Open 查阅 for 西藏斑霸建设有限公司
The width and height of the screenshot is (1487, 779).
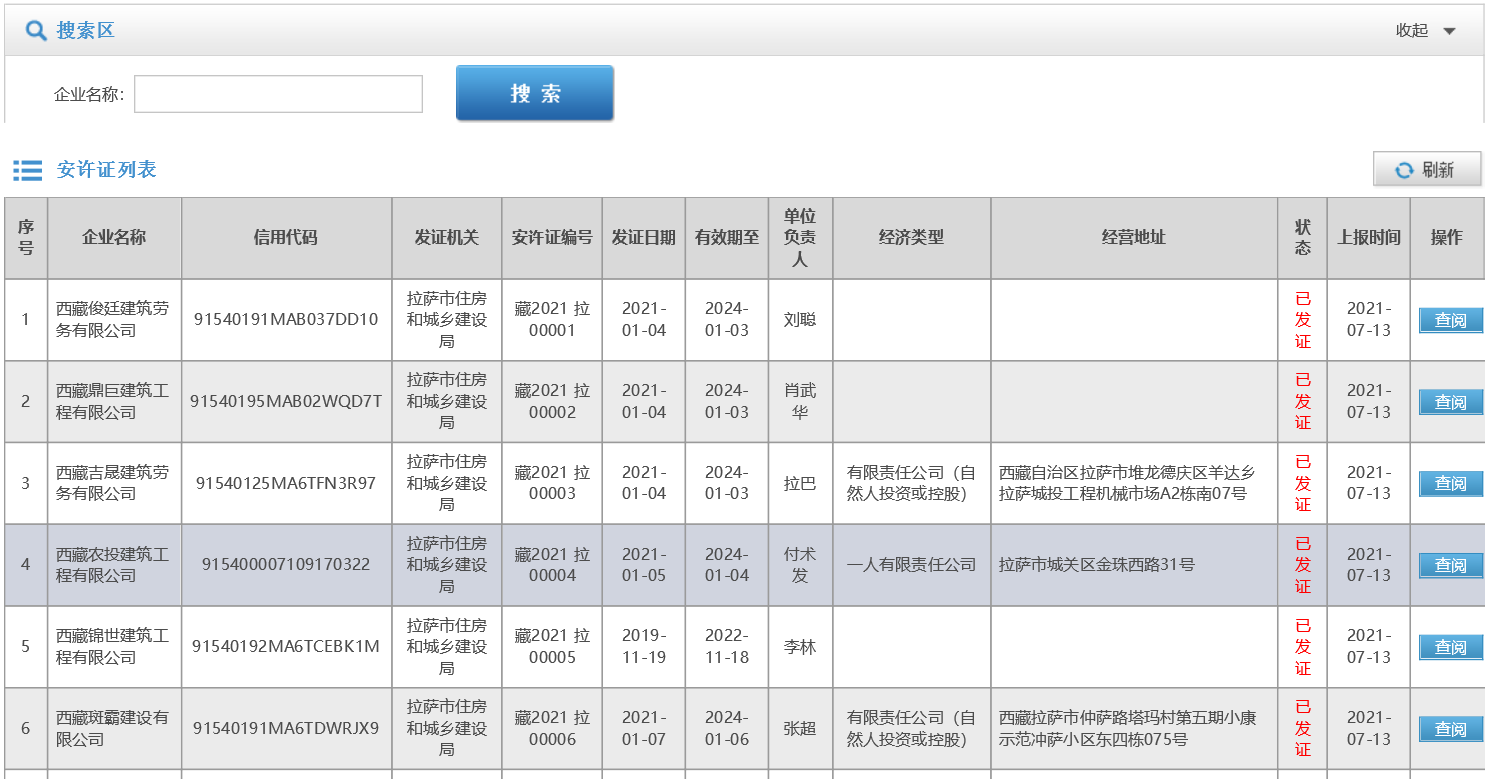pos(1449,729)
